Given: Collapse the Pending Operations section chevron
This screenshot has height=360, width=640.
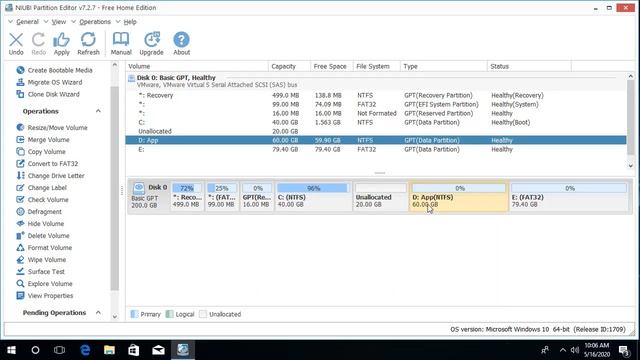Looking at the screenshot, I should coord(98,313).
